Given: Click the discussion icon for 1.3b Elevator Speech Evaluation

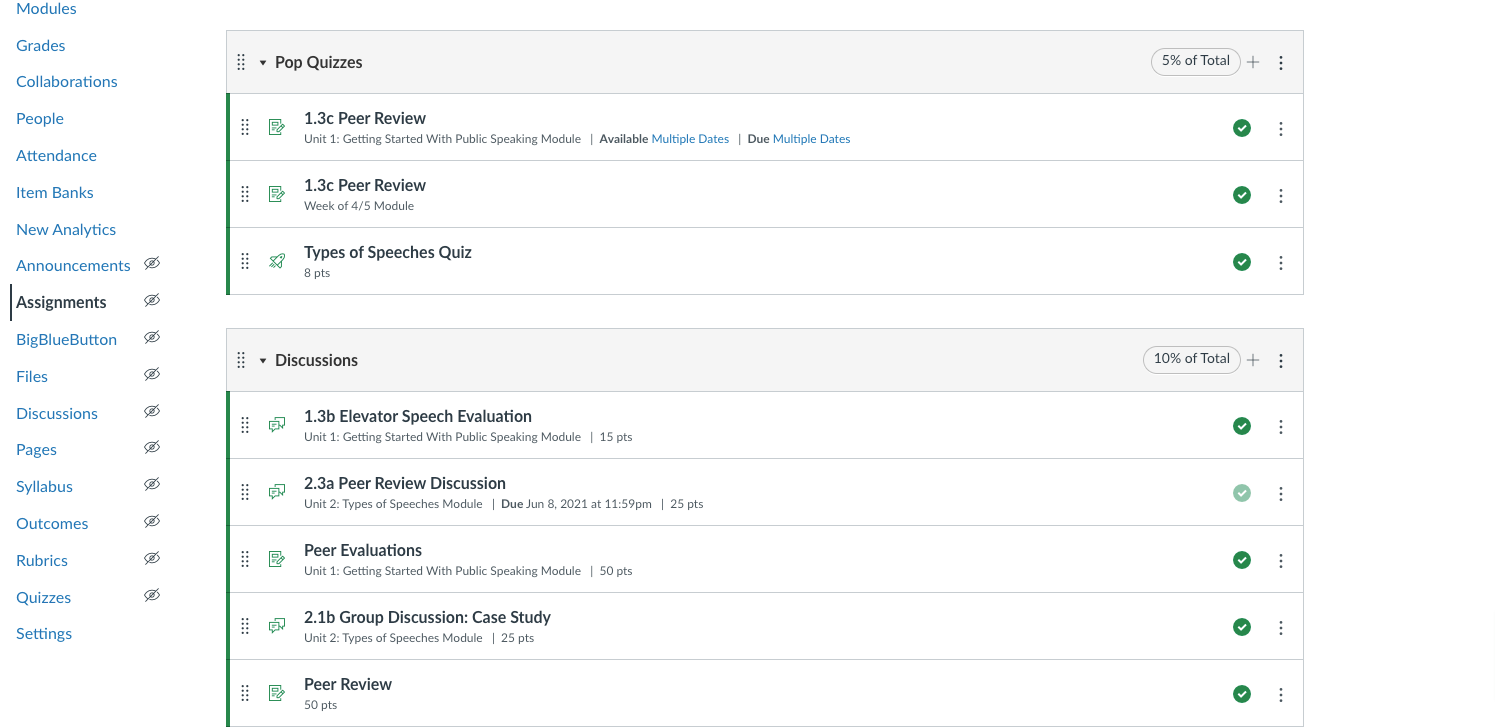Looking at the screenshot, I should (277, 426).
